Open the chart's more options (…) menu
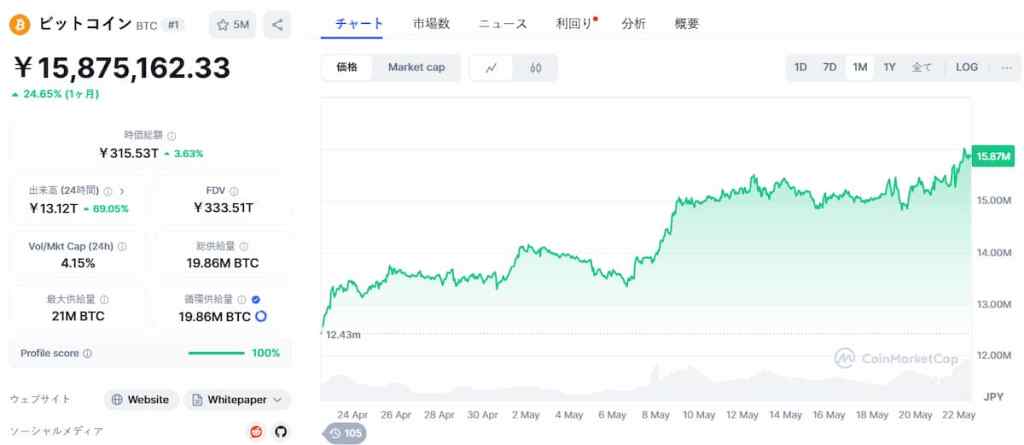Viewport: 1024px width, 445px height. click(x=1005, y=67)
